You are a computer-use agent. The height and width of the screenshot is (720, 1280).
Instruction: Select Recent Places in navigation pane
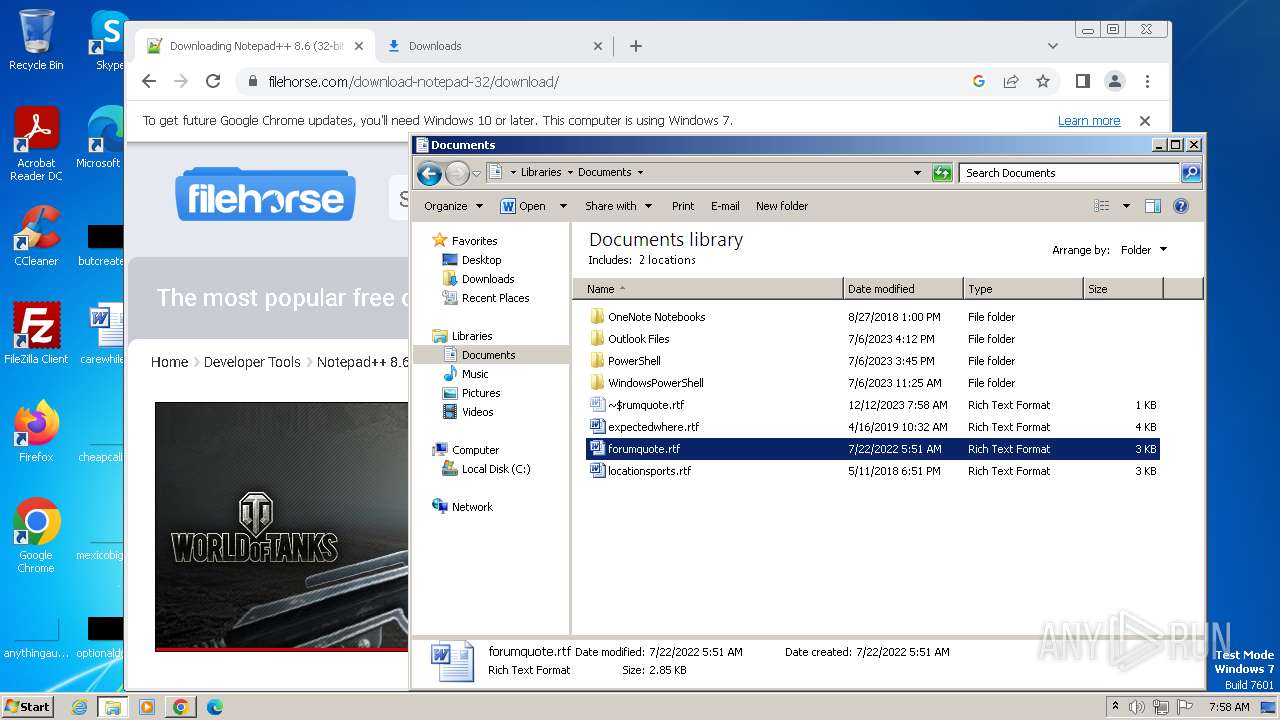point(495,298)
